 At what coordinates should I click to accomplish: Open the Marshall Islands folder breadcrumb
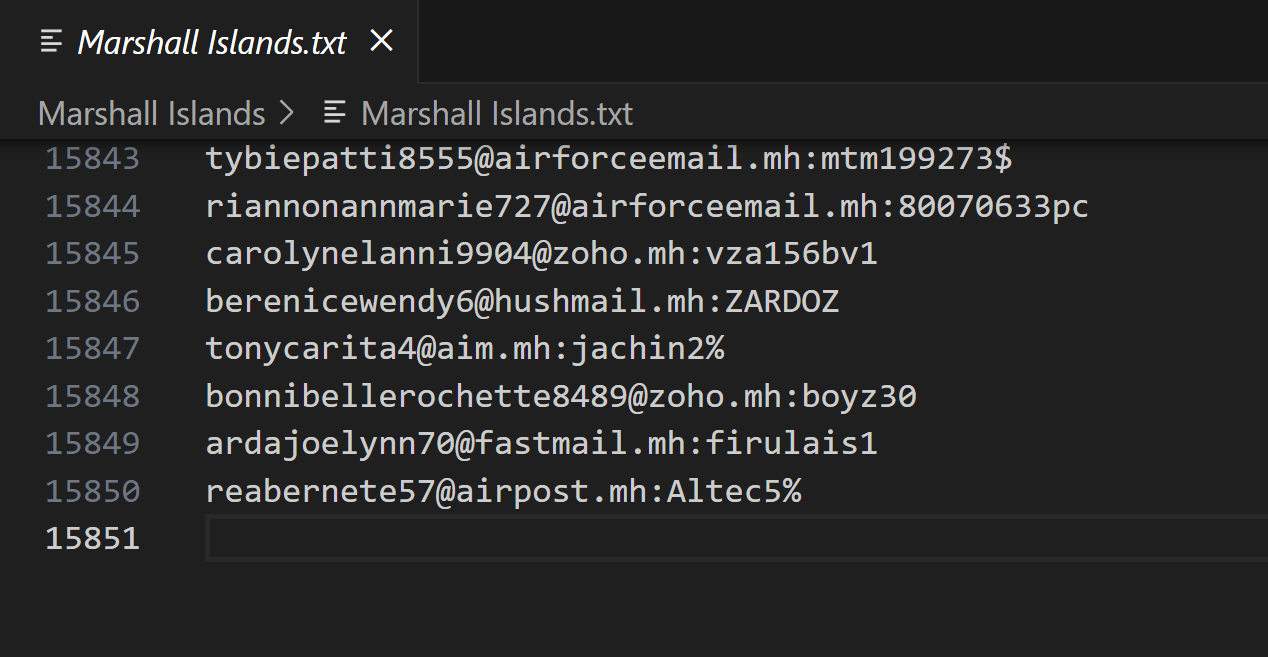pyautogui.click(x=151, y=113)
